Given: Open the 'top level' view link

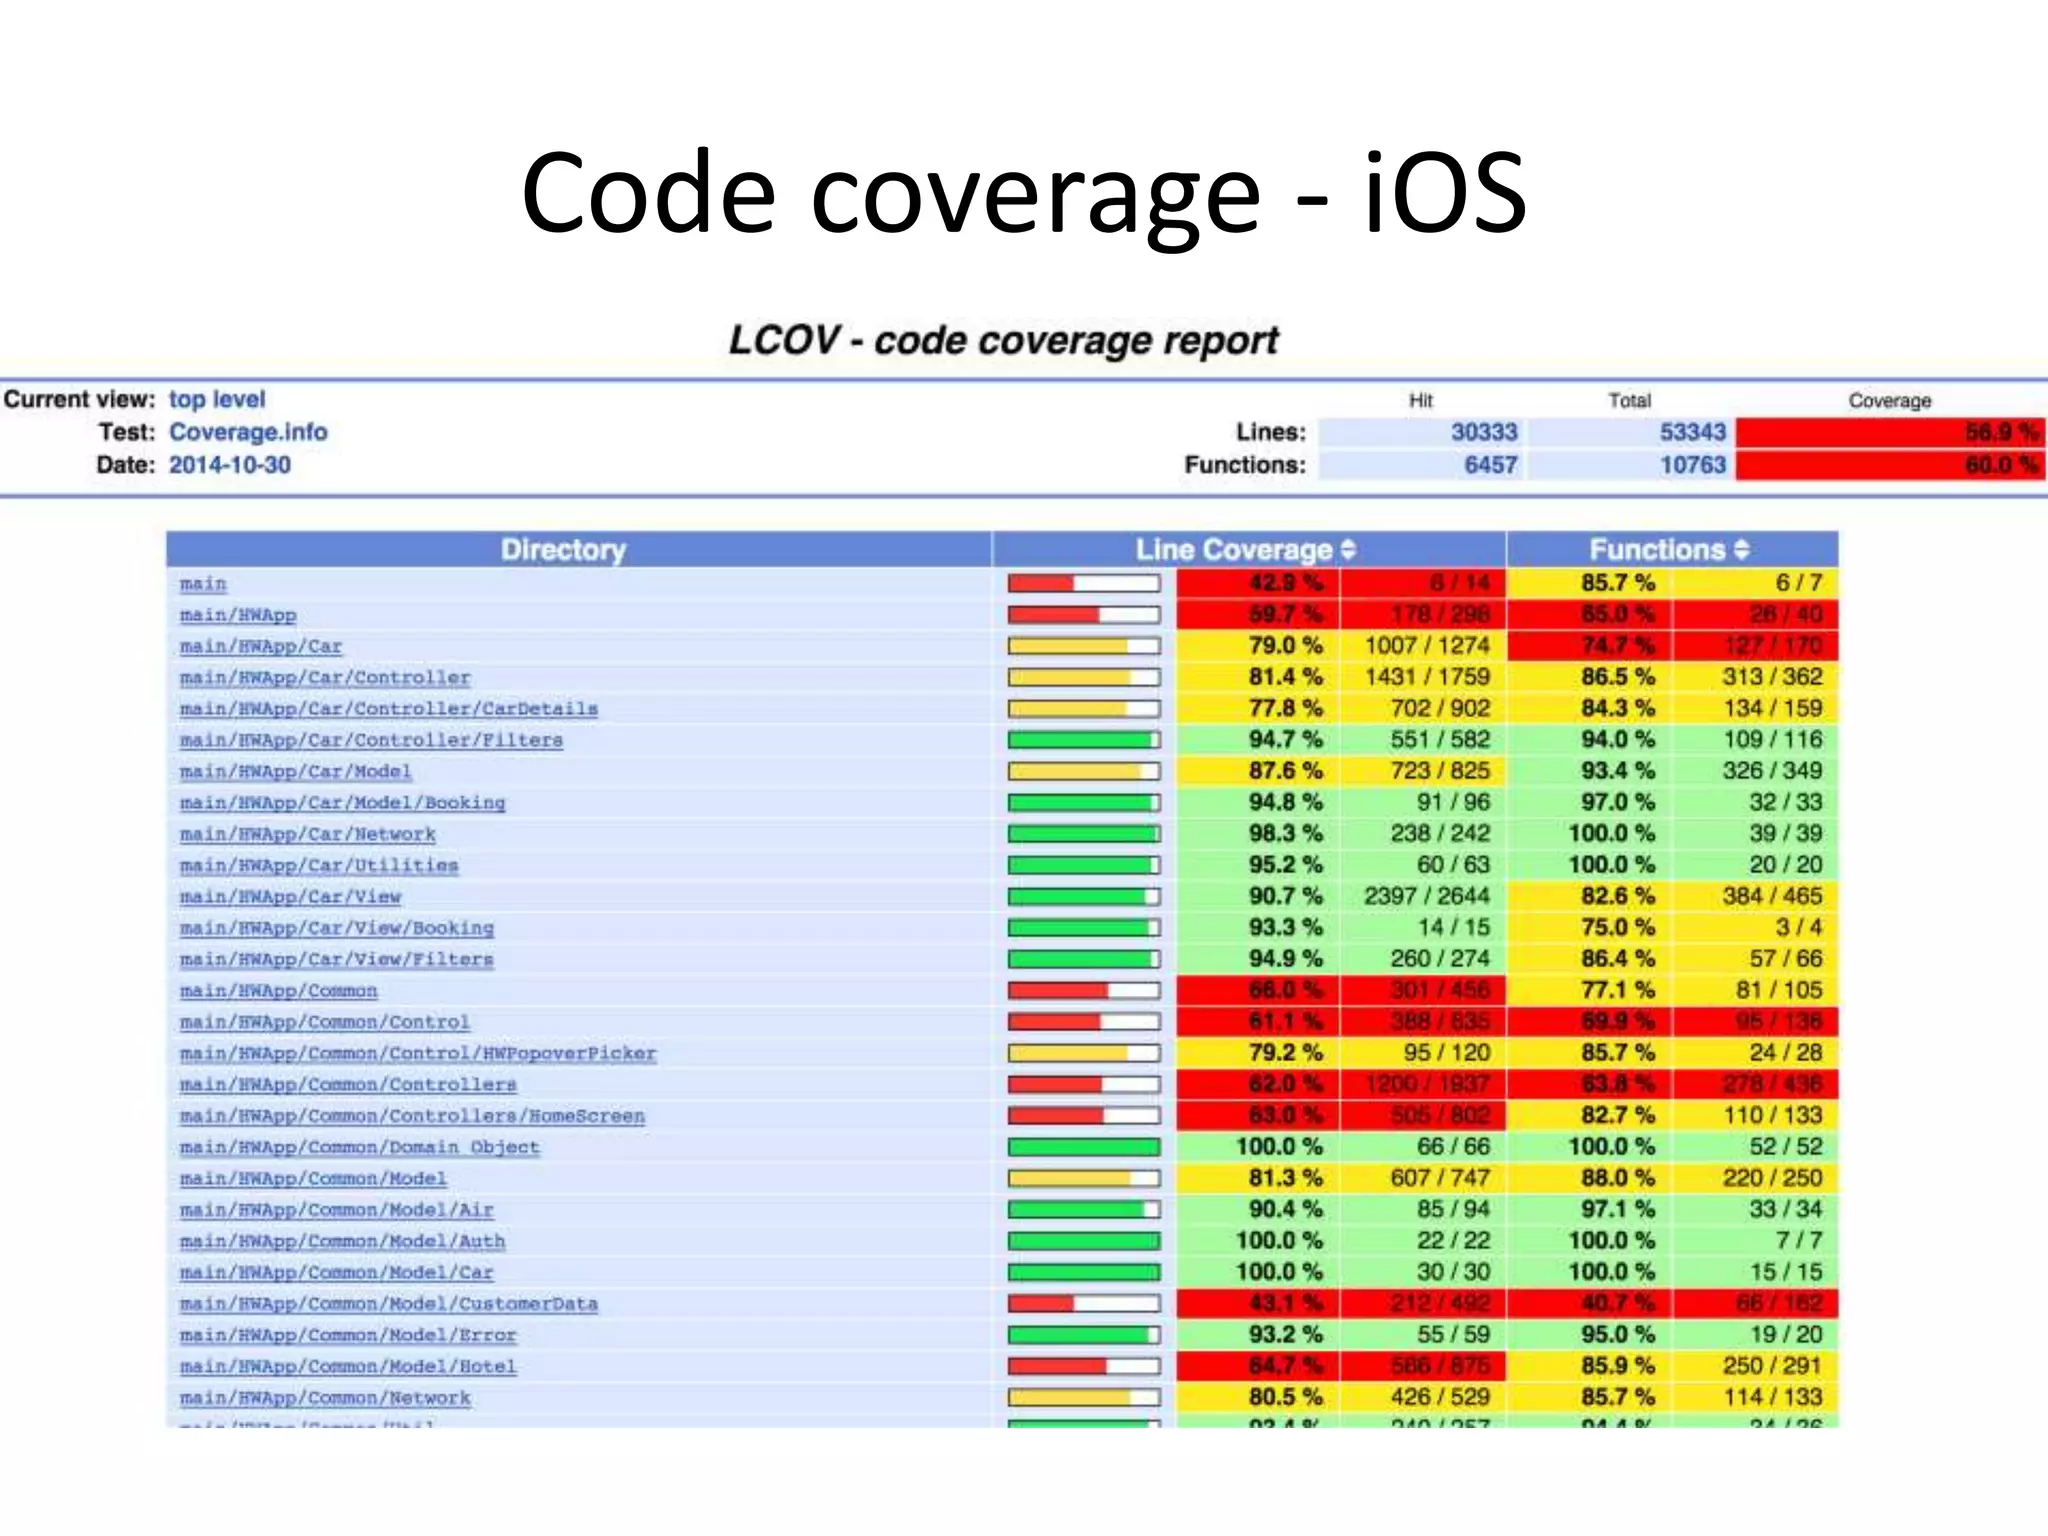Looking at the screenshot, I should click(x=217, y=399).
